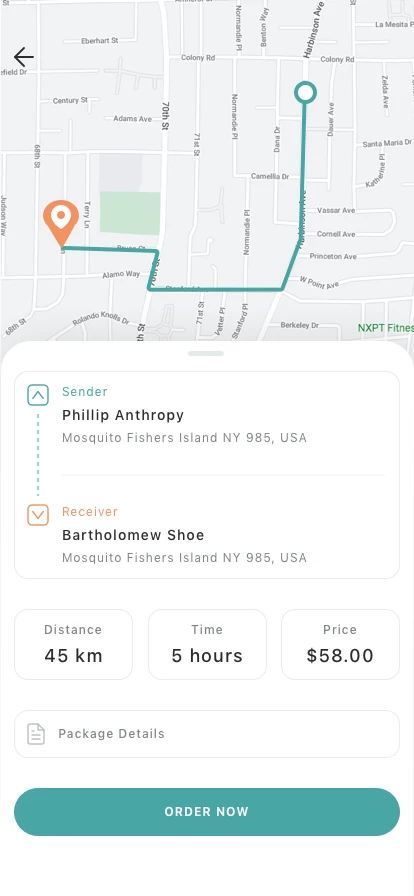The height and width of the screenshot is (896, 414).
Task: Tap the orange down-chevron Receiver icon
Action: 38,515
